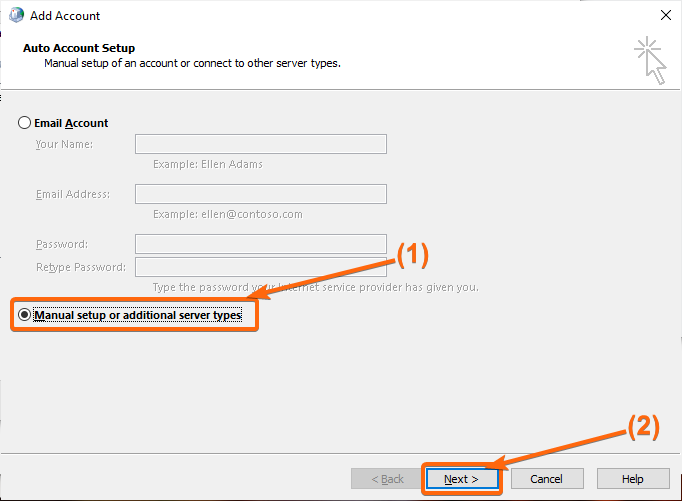
Task: Click the Add Account title text
Action: pyautogui.click(x=65, y=16)
